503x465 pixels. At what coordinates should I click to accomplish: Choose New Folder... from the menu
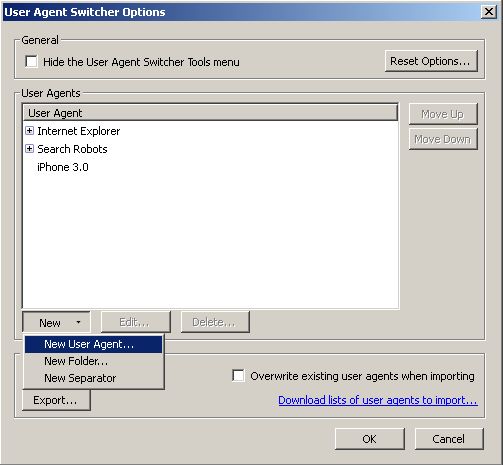coord(93,361)
